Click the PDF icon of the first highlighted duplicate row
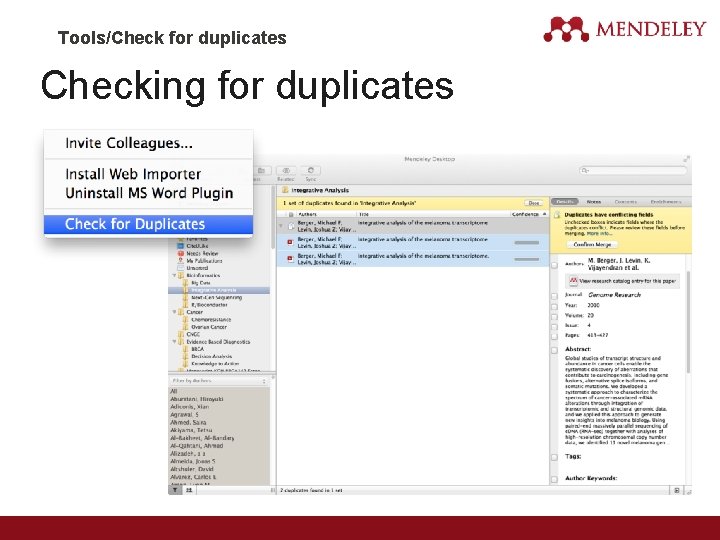Image resolution: width=720 pixels, height=540 pixels. (x=290, y=242)
